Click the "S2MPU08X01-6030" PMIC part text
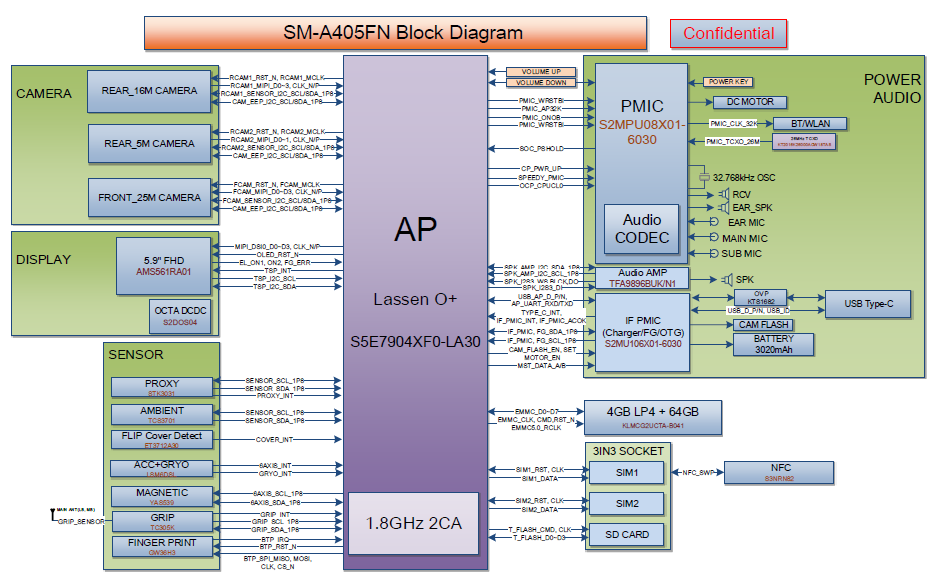The image size is (936, 585). [642, 132]
